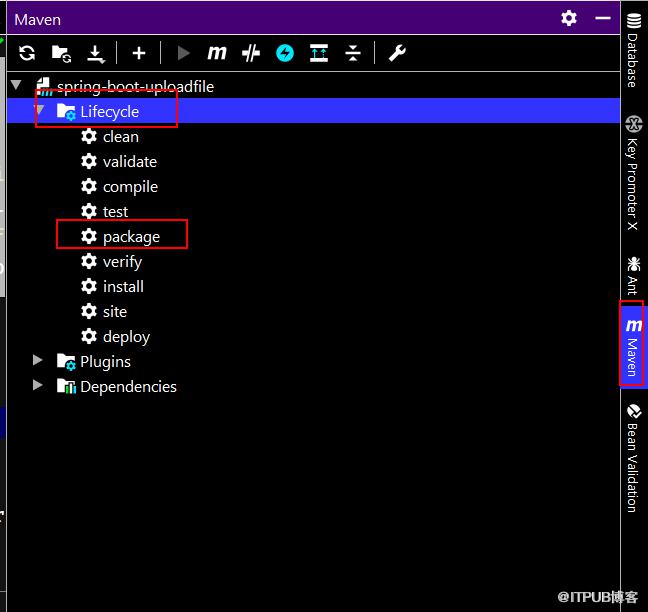Select the validate lifecycle goal
648x612 pixels.
pos(130,162)
